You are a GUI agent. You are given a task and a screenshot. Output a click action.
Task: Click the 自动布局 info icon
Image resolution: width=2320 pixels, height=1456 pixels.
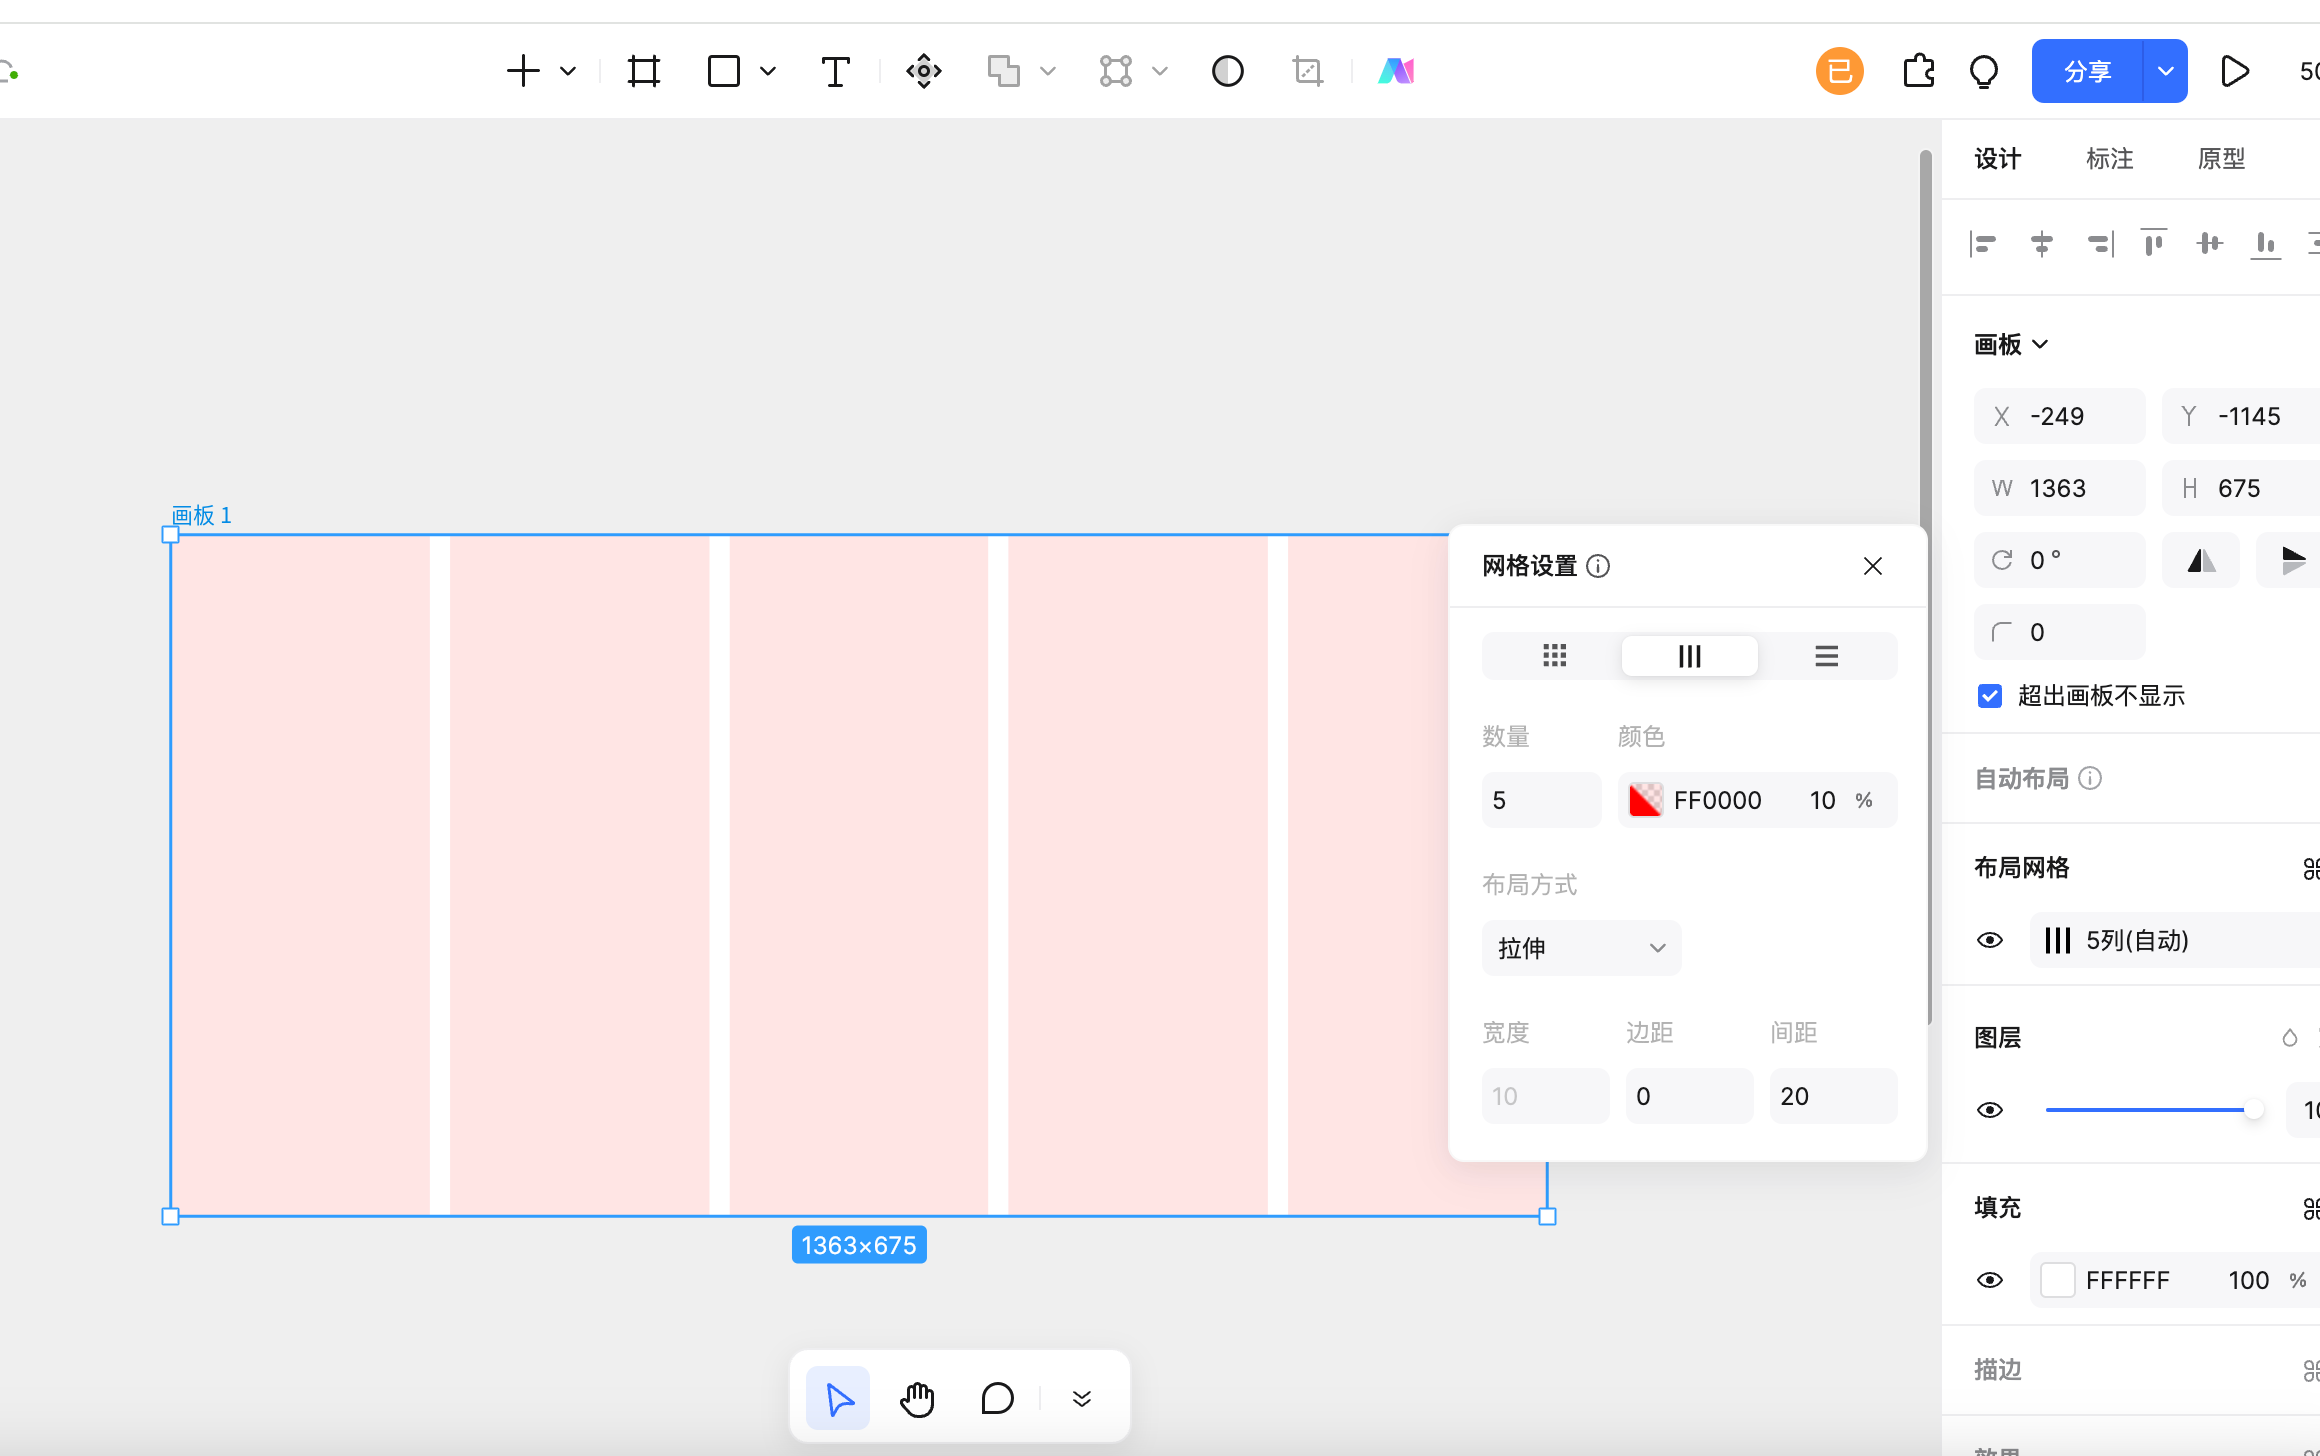pos(2090,778)
